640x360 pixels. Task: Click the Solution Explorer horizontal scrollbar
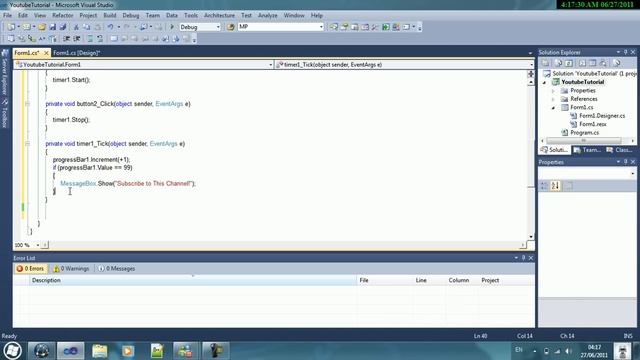coord(587,140)
